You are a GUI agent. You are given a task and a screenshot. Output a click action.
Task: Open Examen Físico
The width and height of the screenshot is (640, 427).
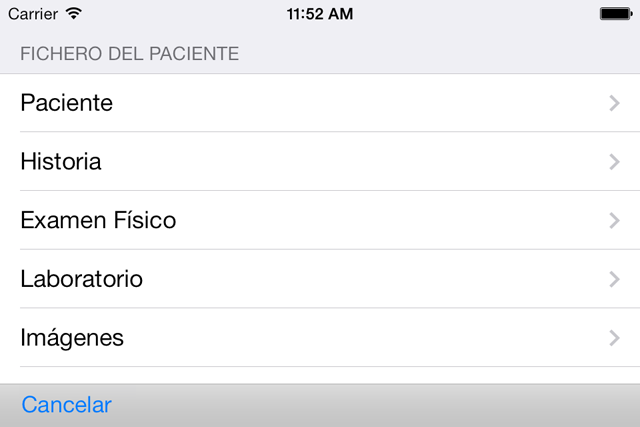coord(98,221)
